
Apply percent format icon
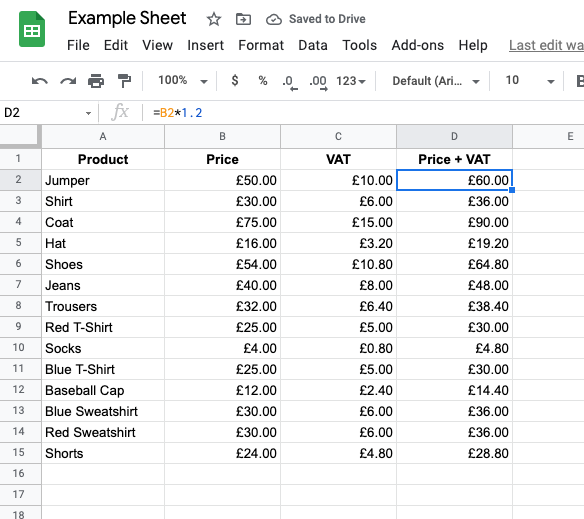pyautogui.click(x=263, y=80)
